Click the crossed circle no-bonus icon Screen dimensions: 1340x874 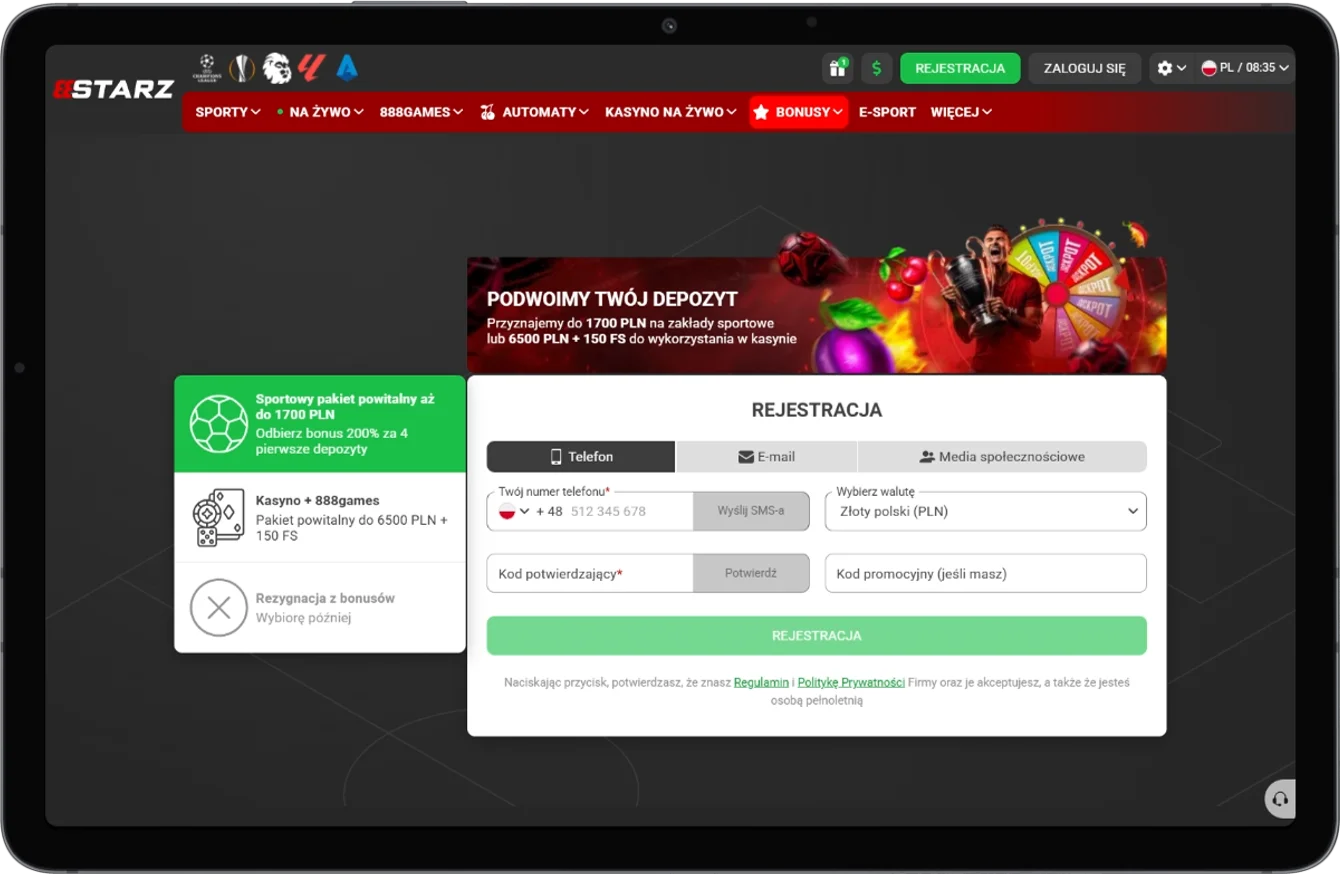219,607
